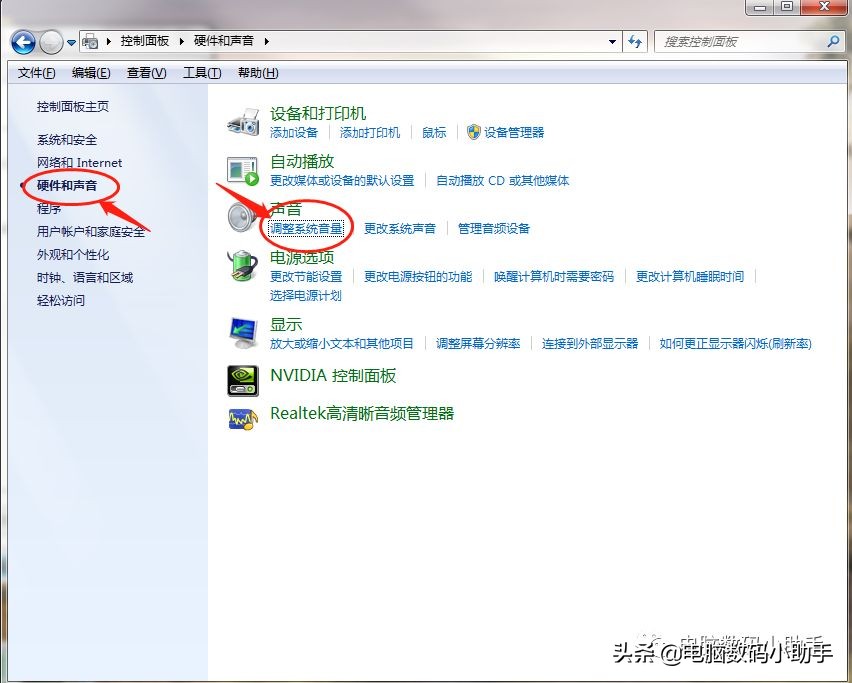This screenshot has width=852, height=683.
Task: Click the 自动播放 autoplay icon
Action: (x=241, y=170)
